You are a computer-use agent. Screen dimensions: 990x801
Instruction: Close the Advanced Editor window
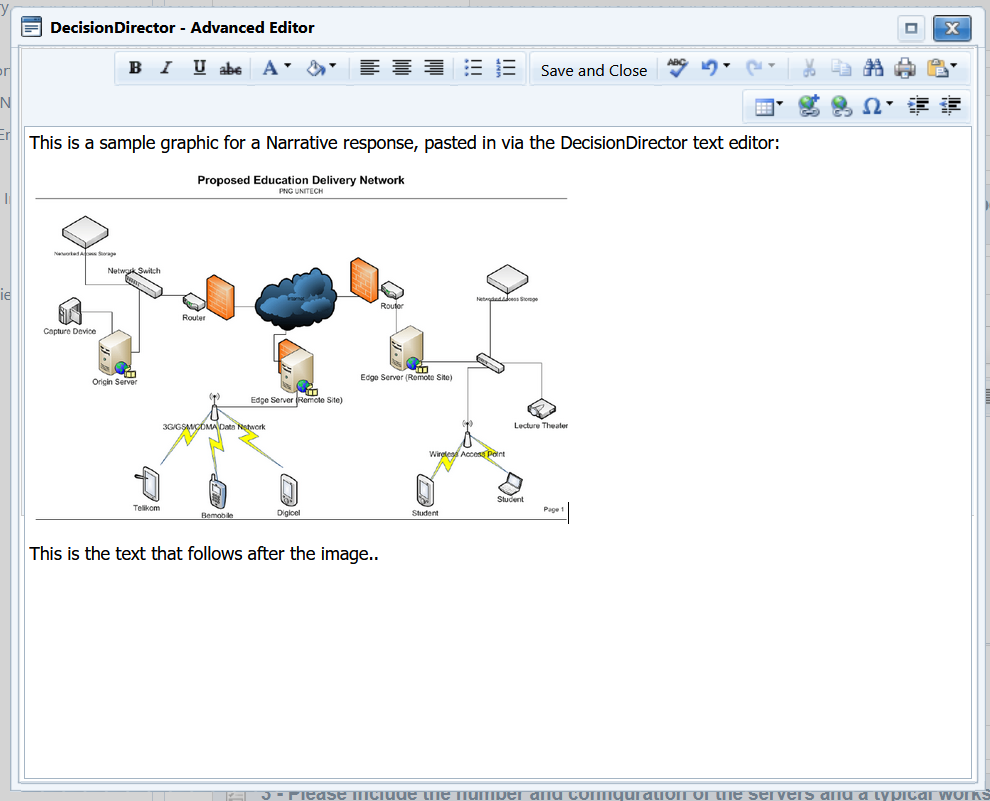pos(952,28)
